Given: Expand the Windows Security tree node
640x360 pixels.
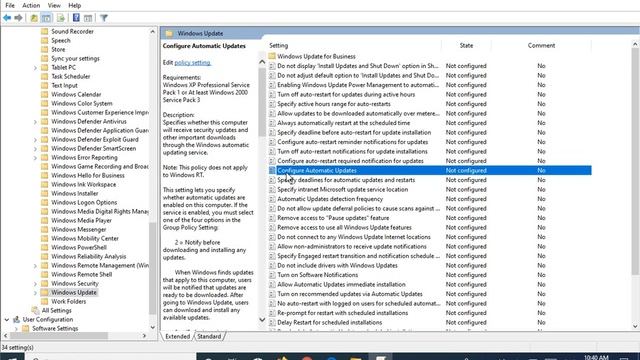Looking at the screenshot, I should click(x=35, y=284).
